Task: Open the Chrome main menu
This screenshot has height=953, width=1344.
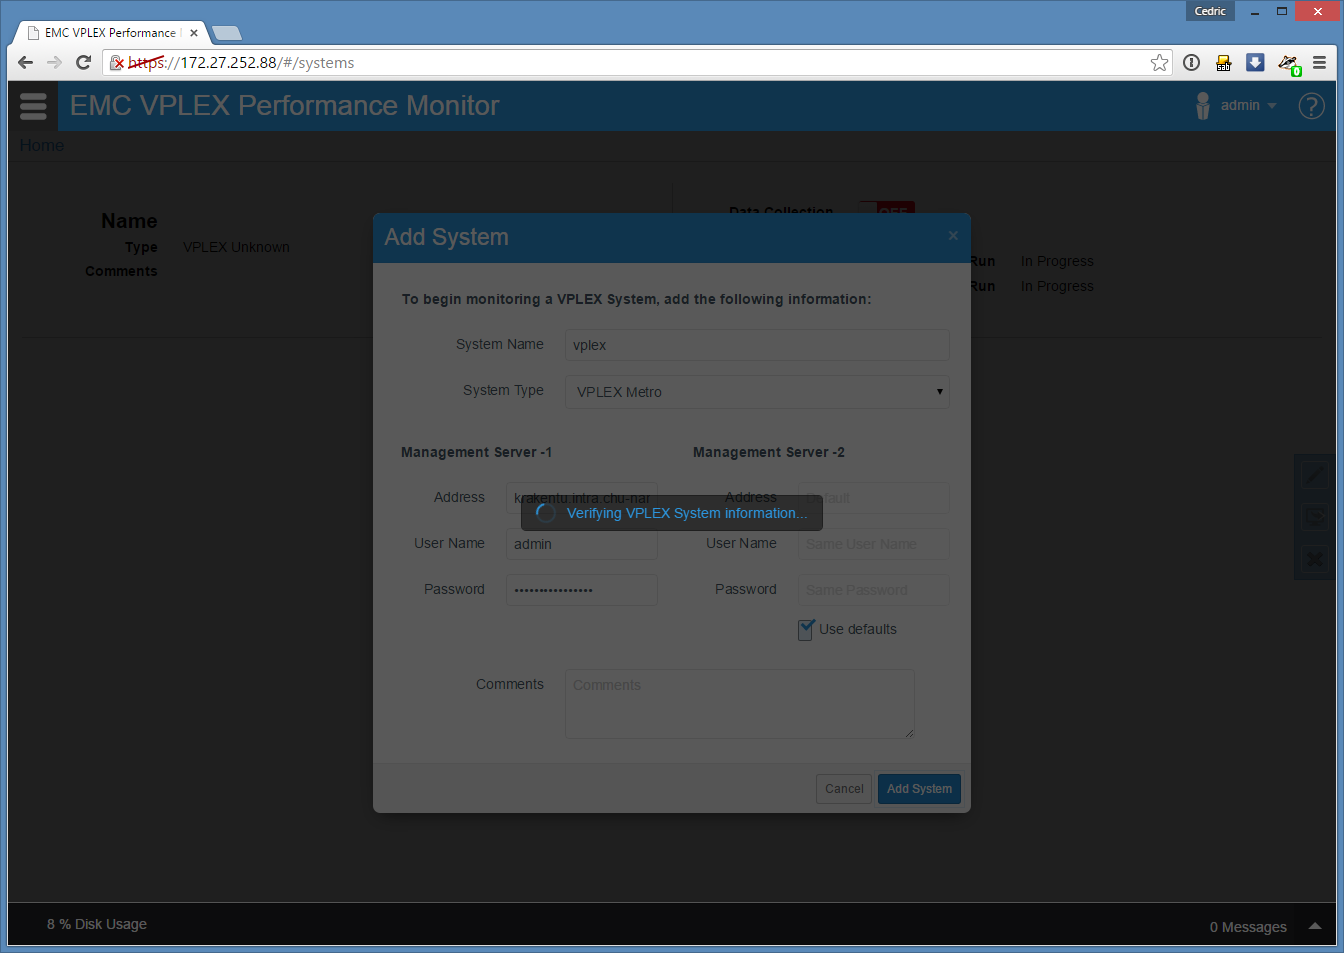Action: click(1319, 63)
